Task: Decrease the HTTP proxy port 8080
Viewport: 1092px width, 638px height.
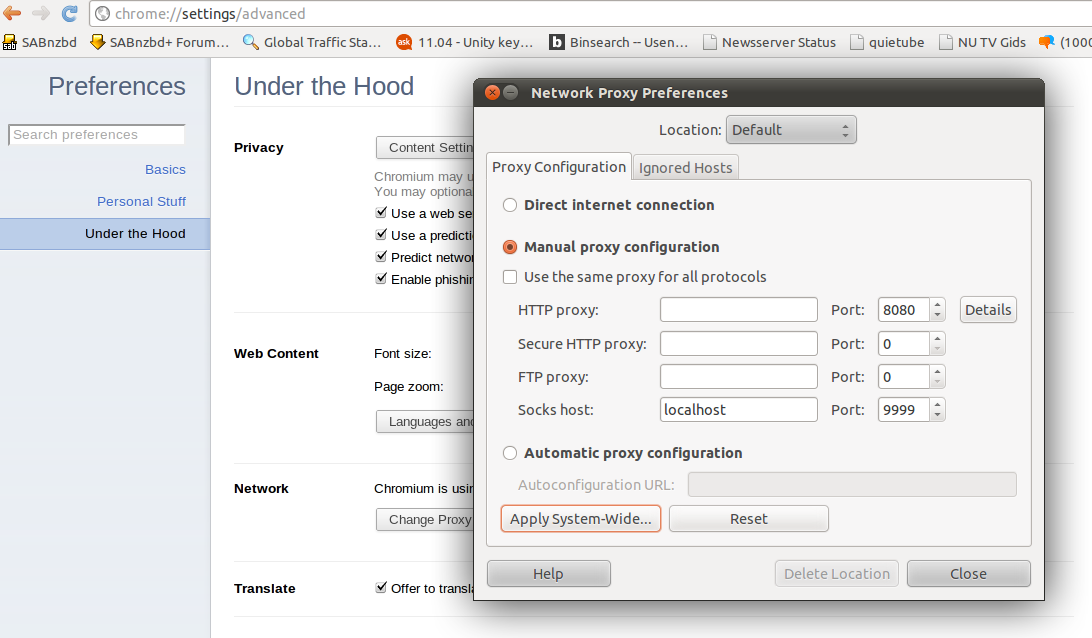Action: coord(937,316)
